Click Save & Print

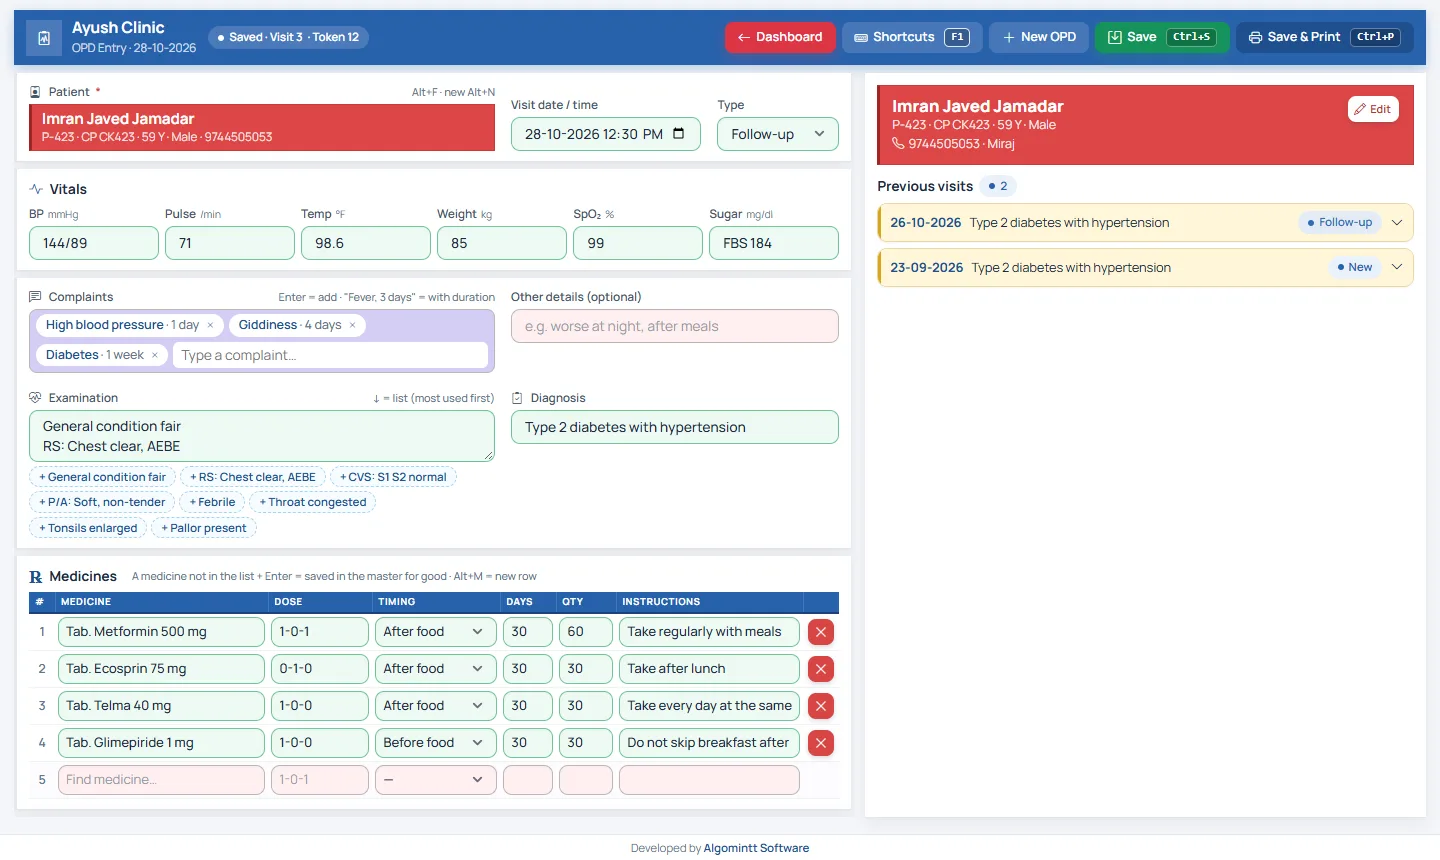[x=1325, y=37]
